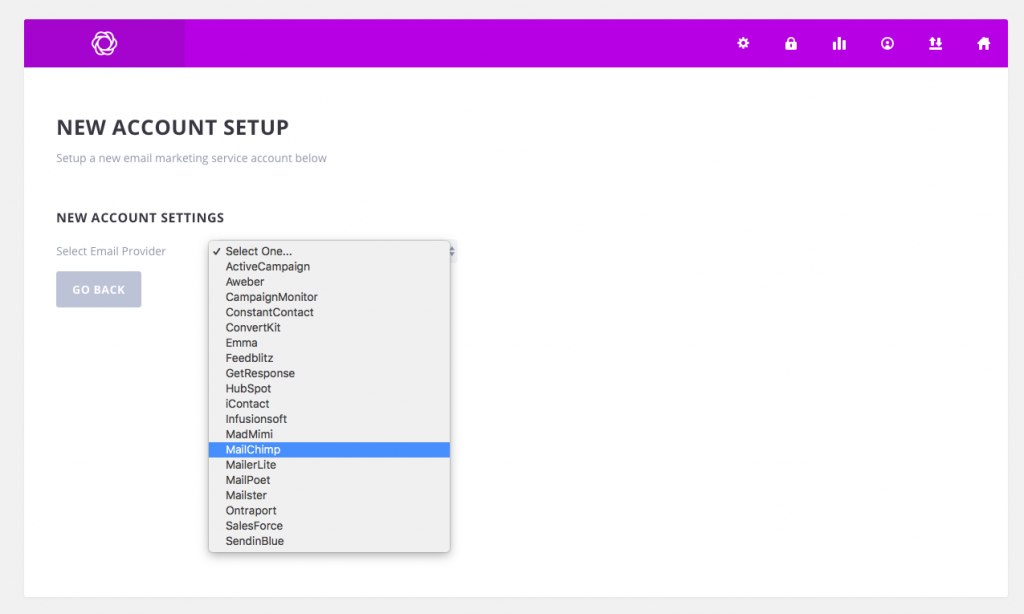Choose ConstantContact option
Image resolution: width=1024 pixels, height=614 pixels.
[x=329, y=312]
